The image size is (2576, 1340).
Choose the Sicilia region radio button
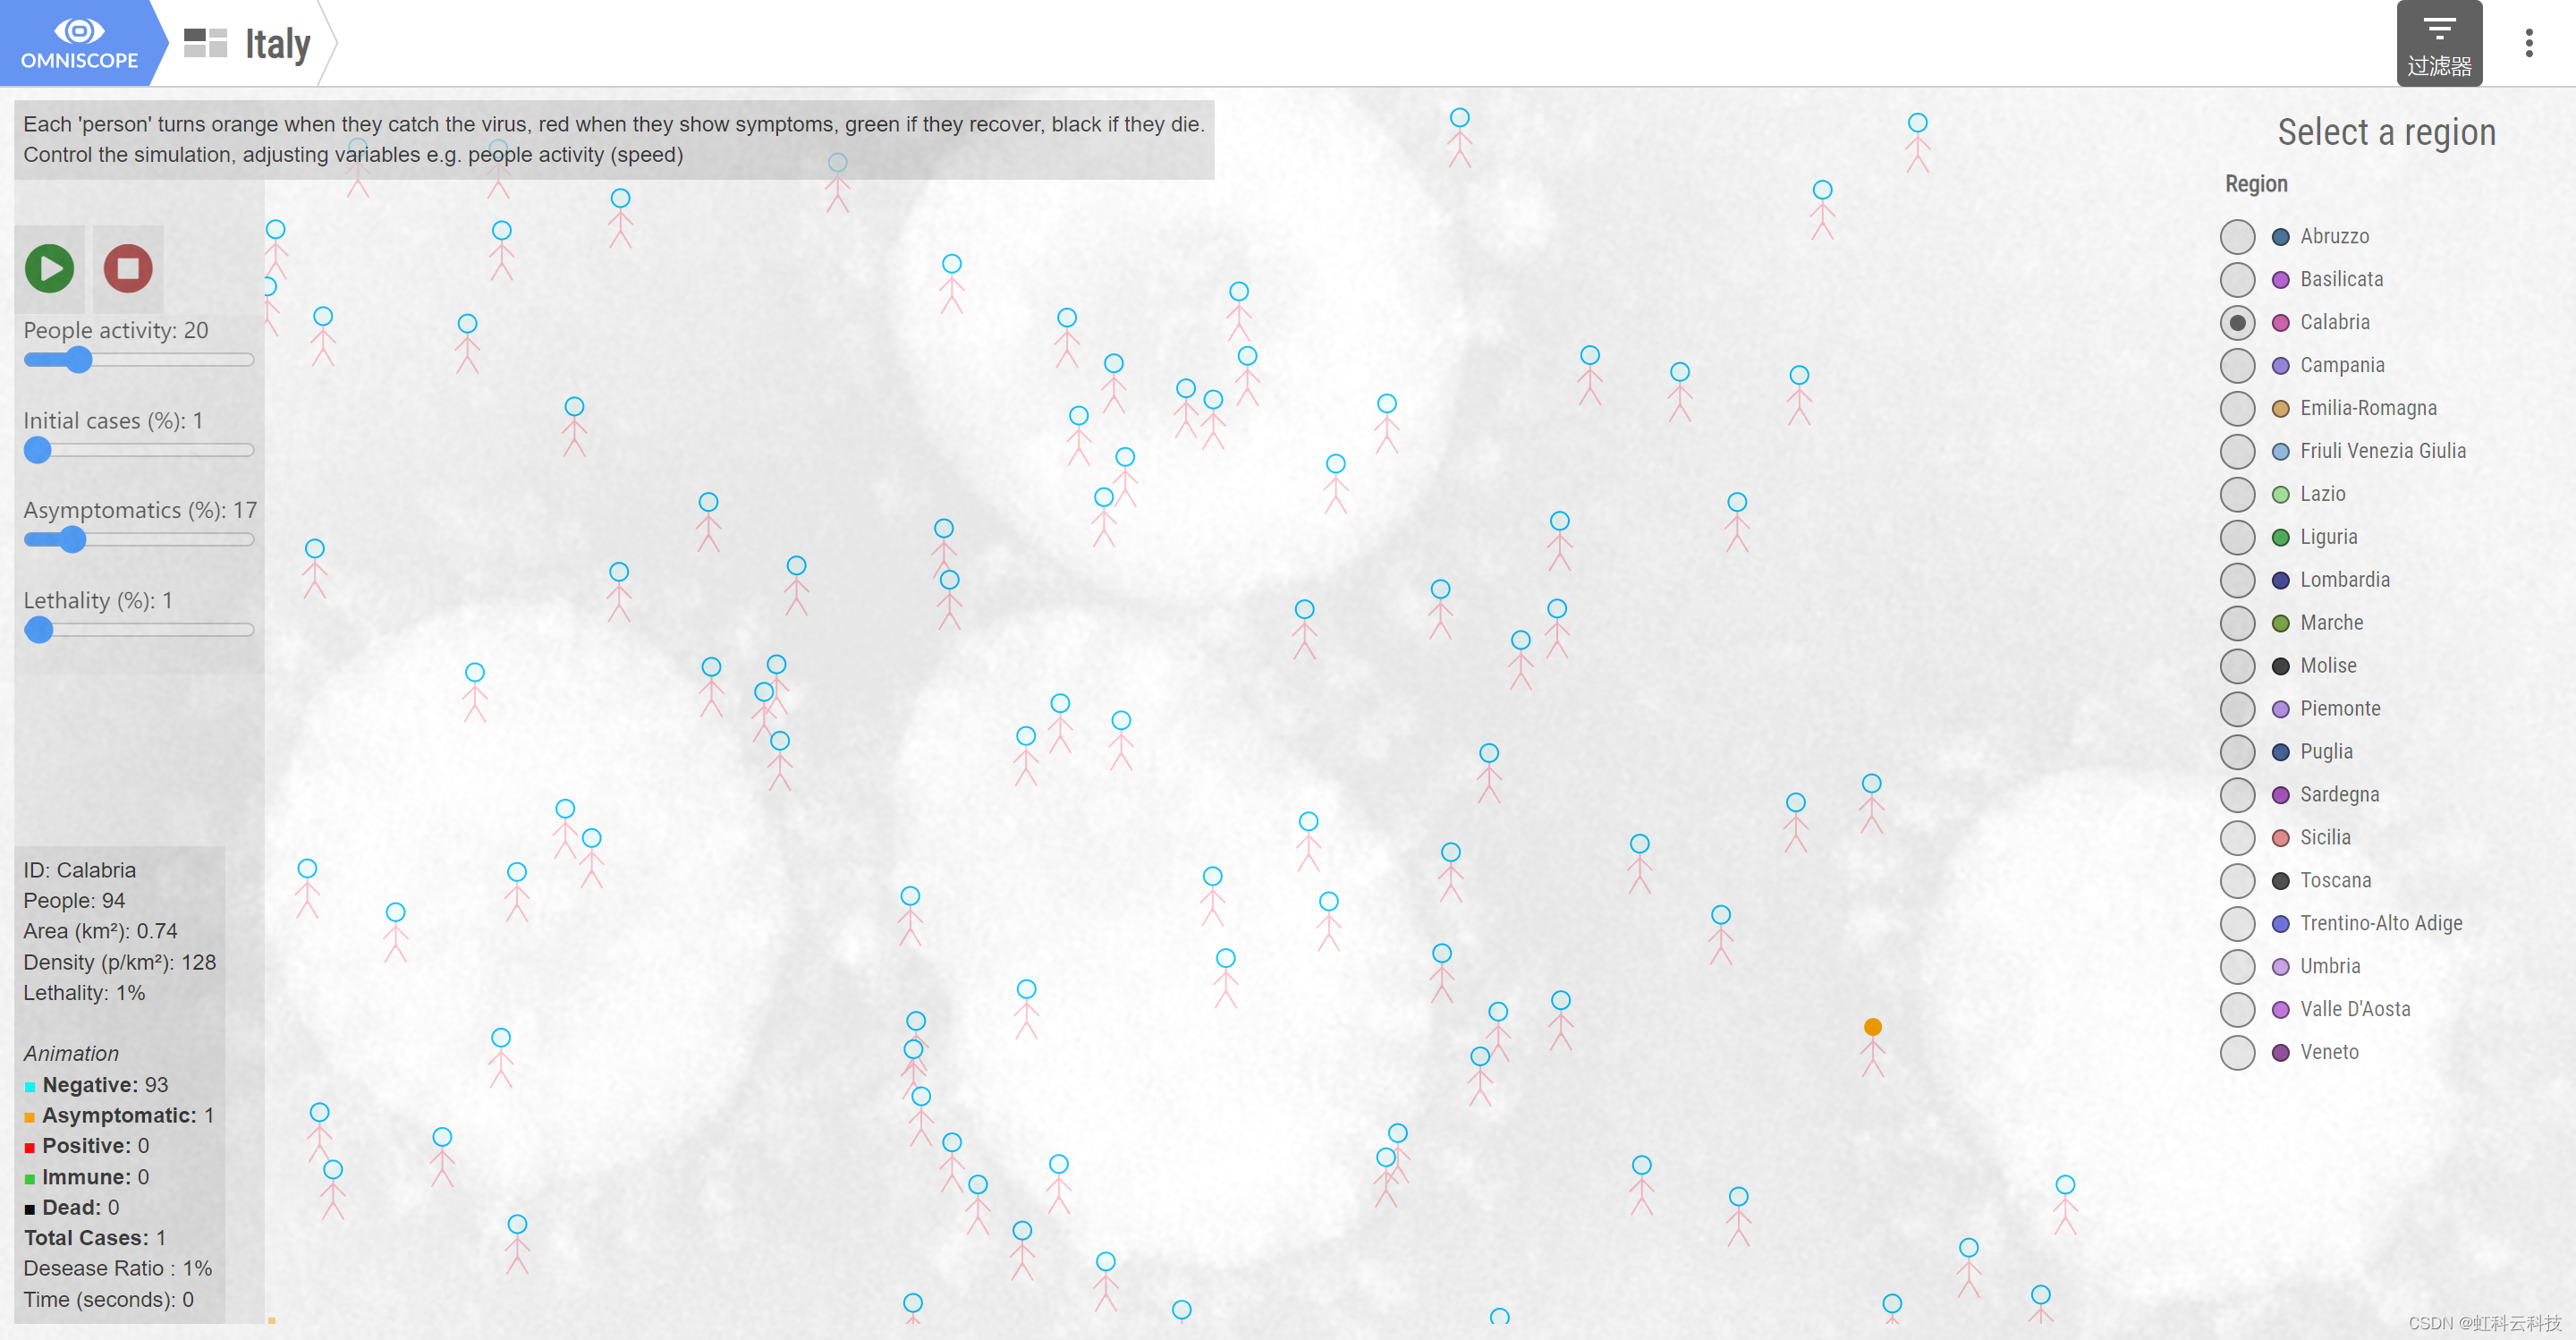pos(2237,838)
